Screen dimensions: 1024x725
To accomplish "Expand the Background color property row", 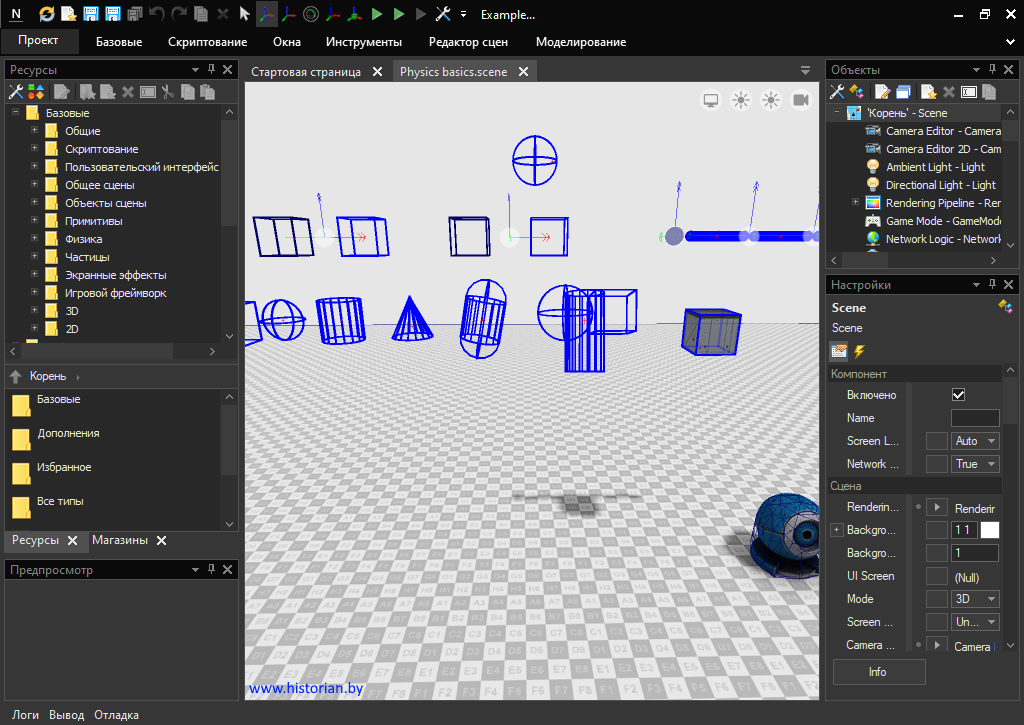I will (x=836, y=530).
